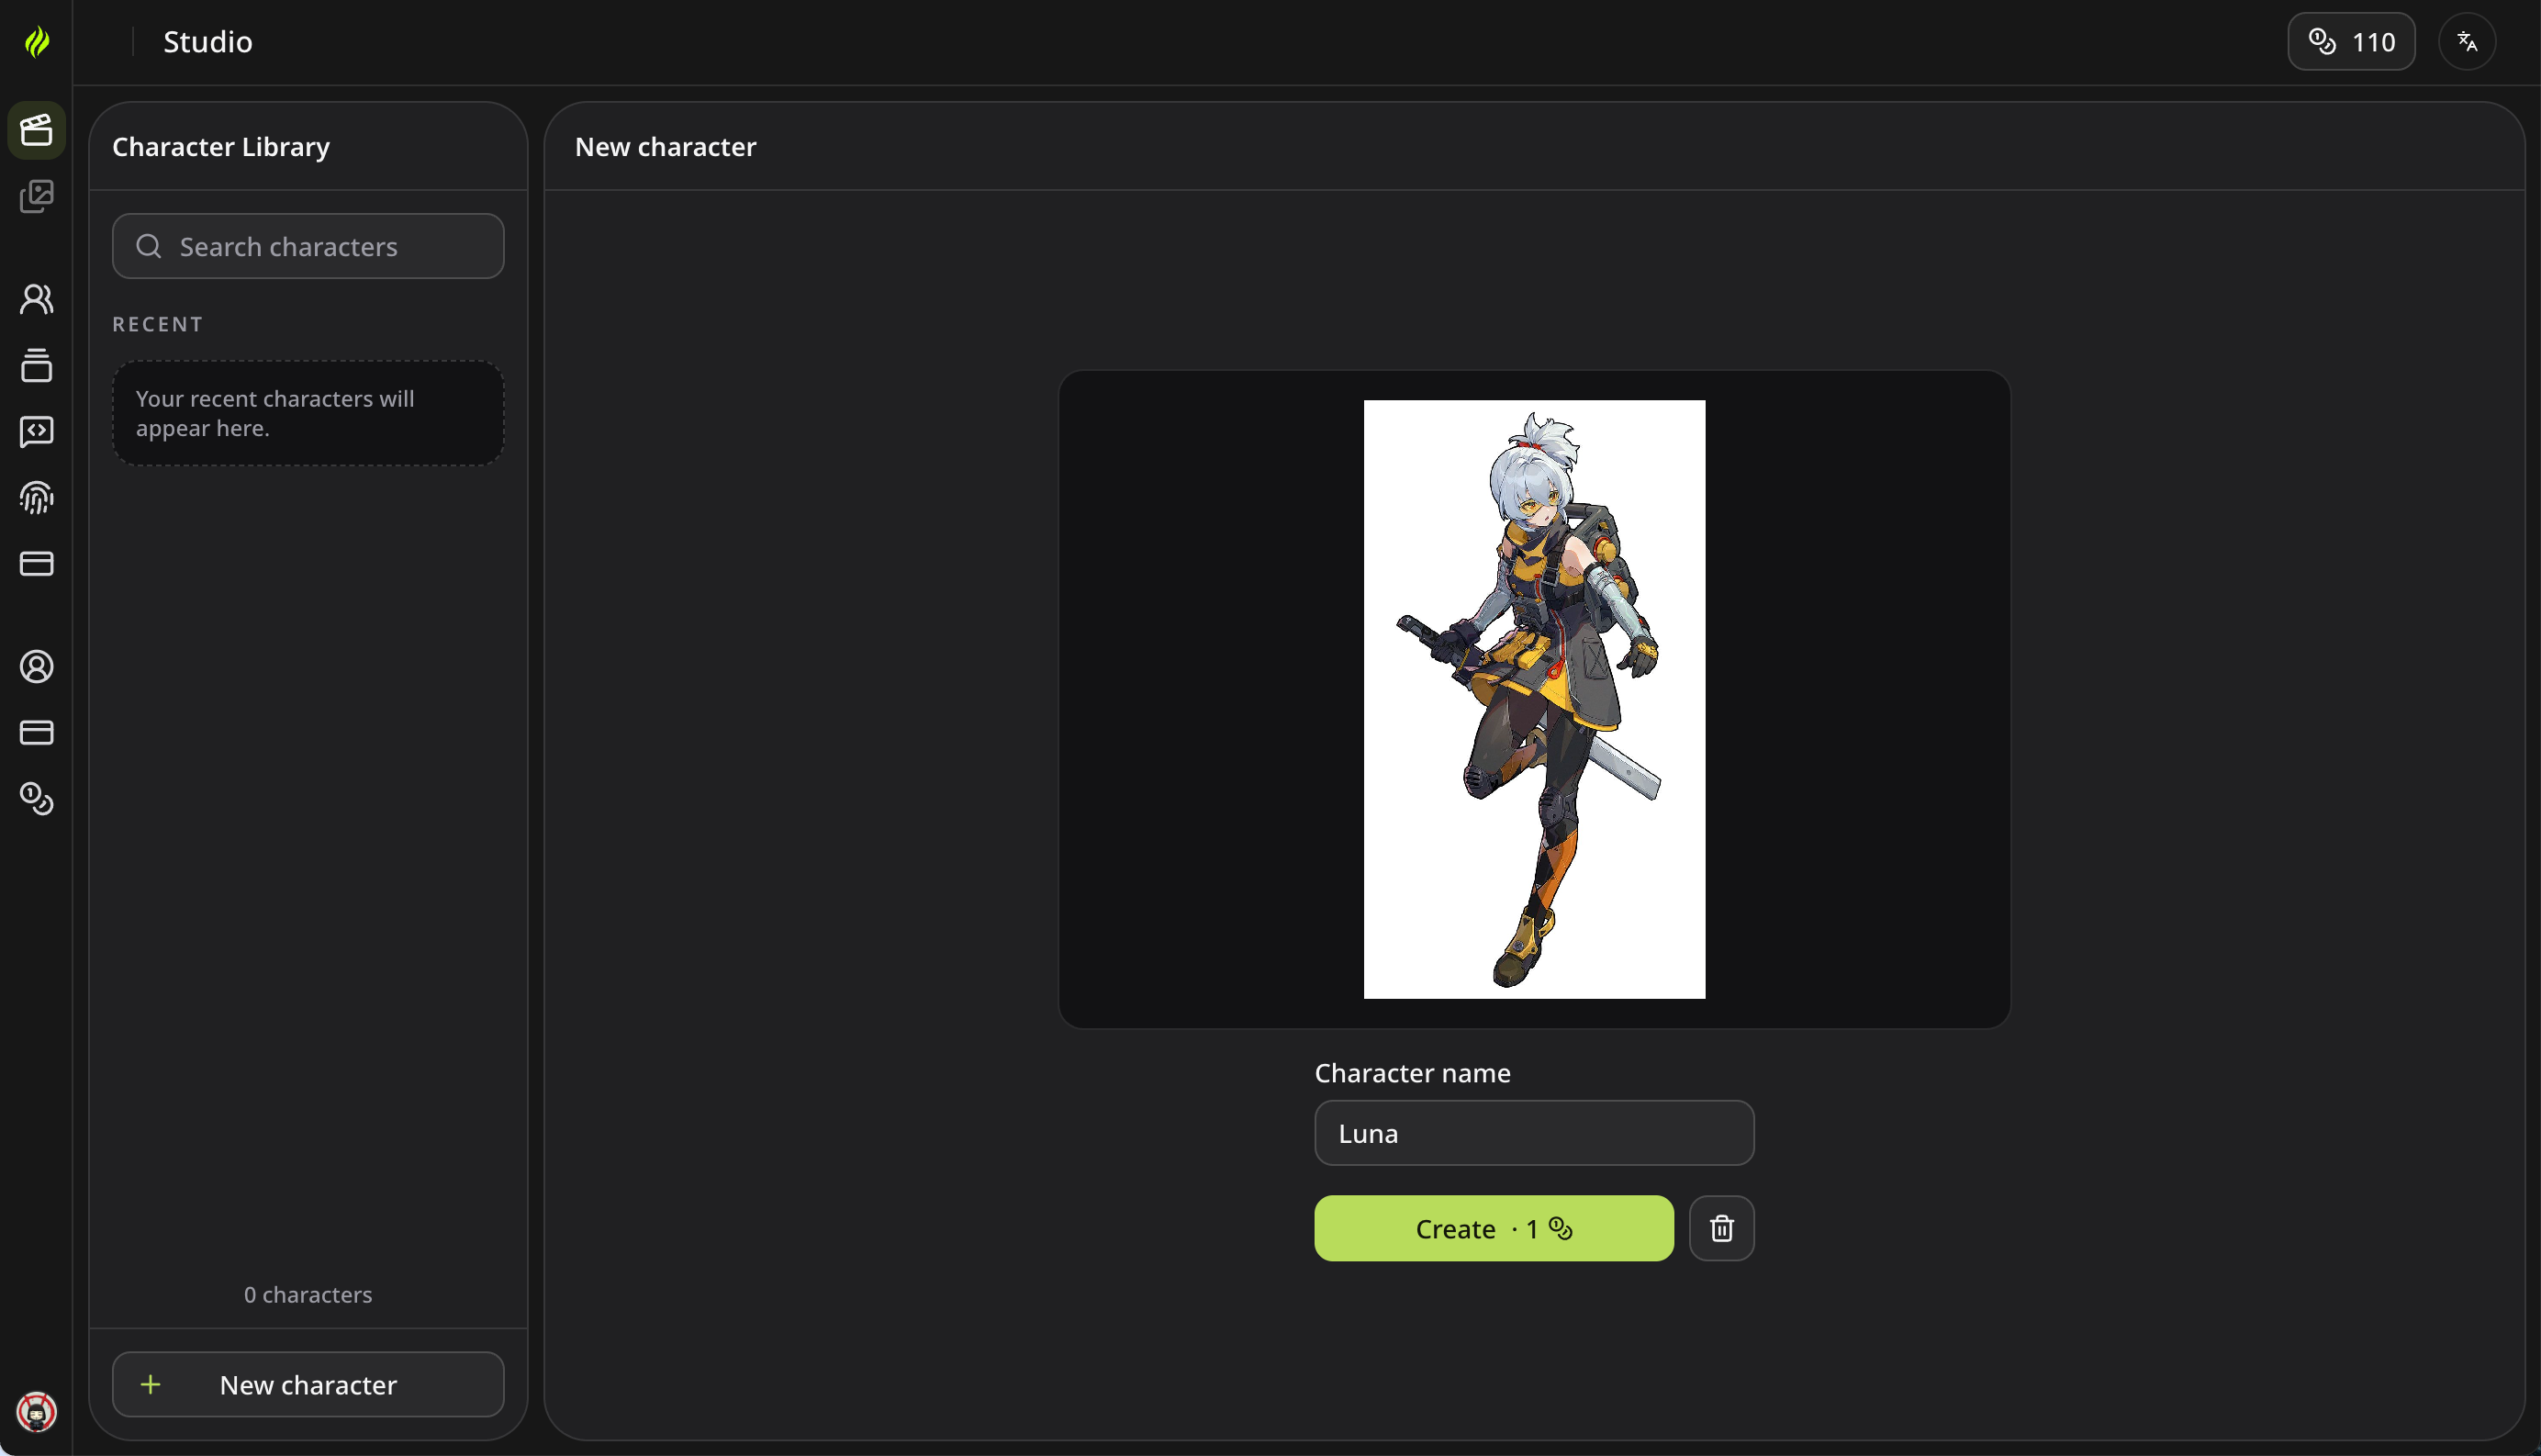Open the card icon below the fingerprint icon

(37, 563)
